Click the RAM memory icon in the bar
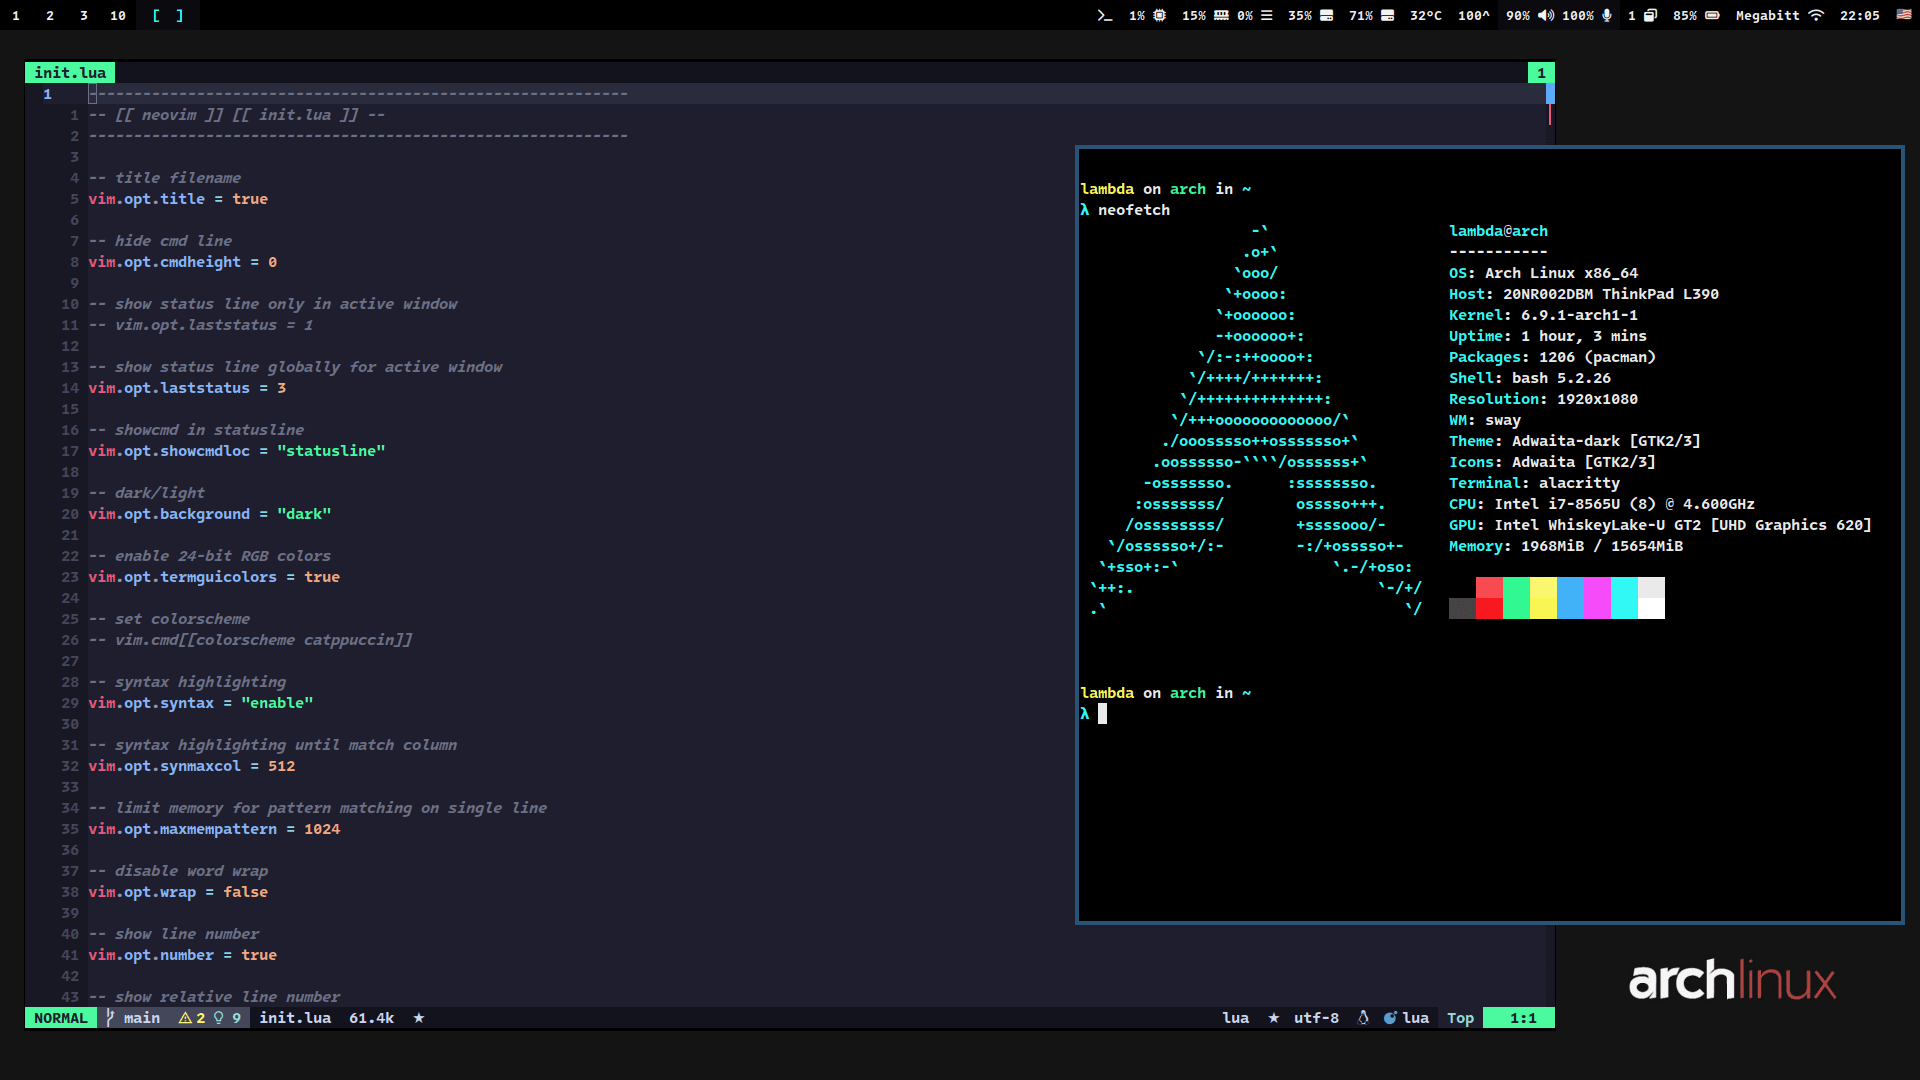The image size is (1920, 1080). (1221, 15)
